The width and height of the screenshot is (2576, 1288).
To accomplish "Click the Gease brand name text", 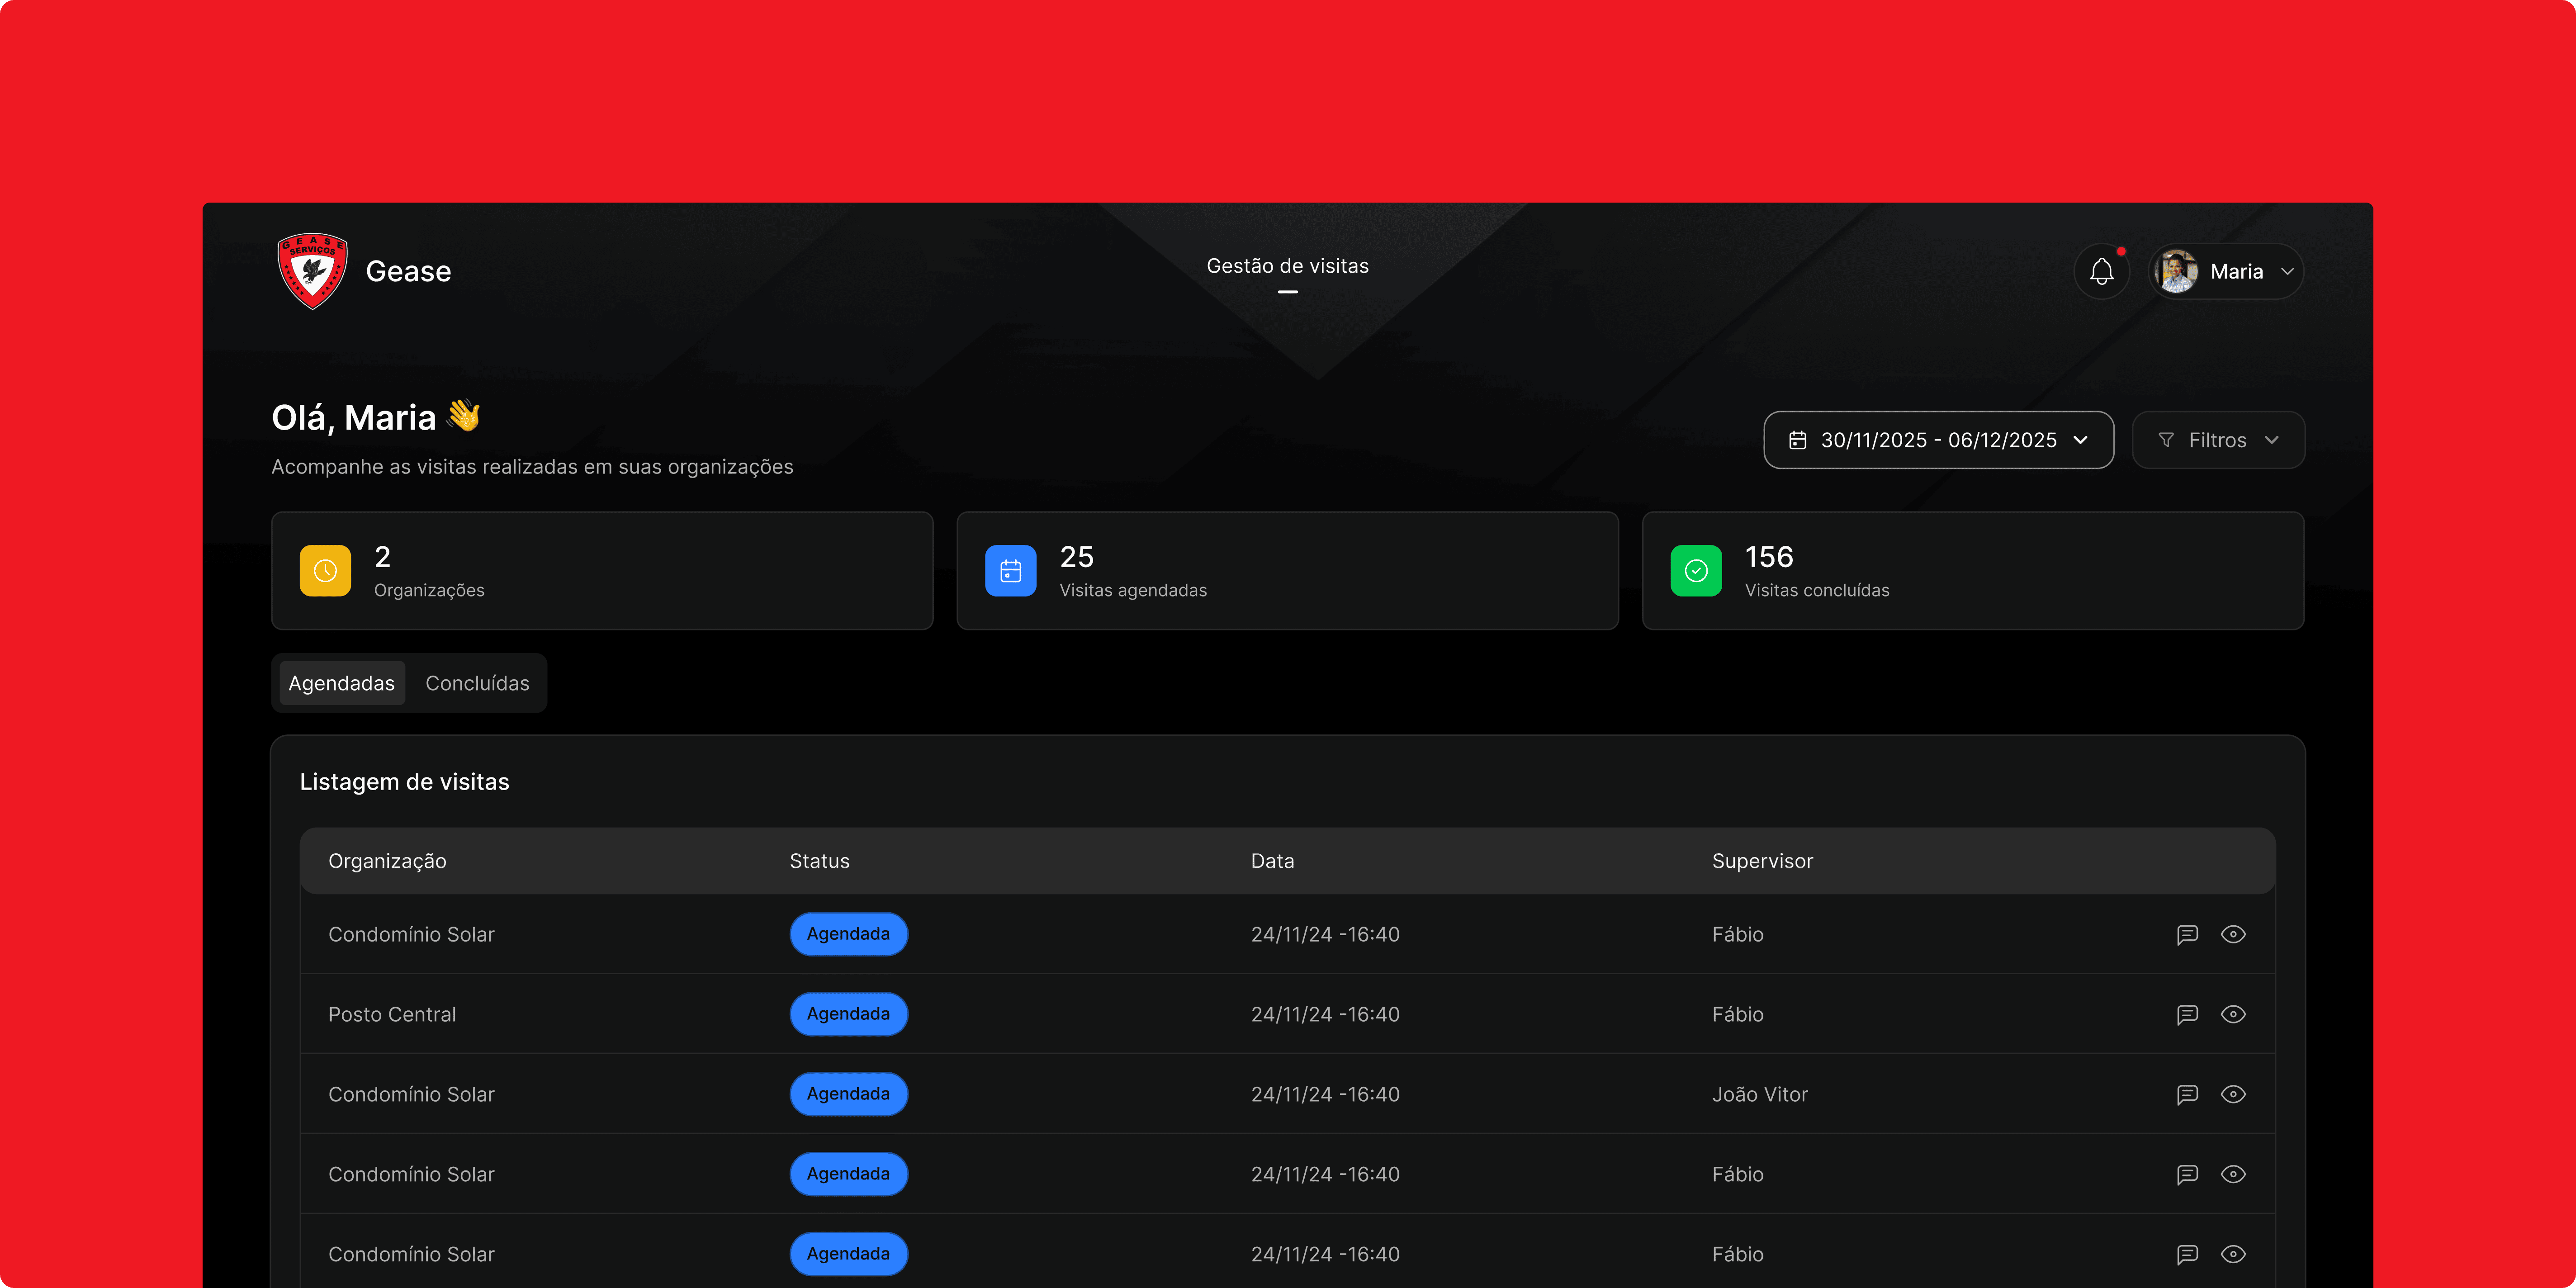I will (x=408, y=271).
